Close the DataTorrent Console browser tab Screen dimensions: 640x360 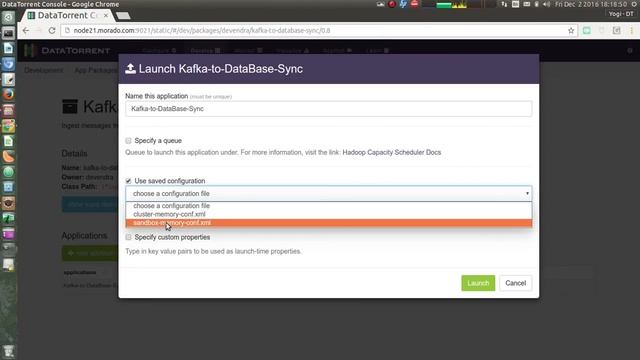click(106, 15)
